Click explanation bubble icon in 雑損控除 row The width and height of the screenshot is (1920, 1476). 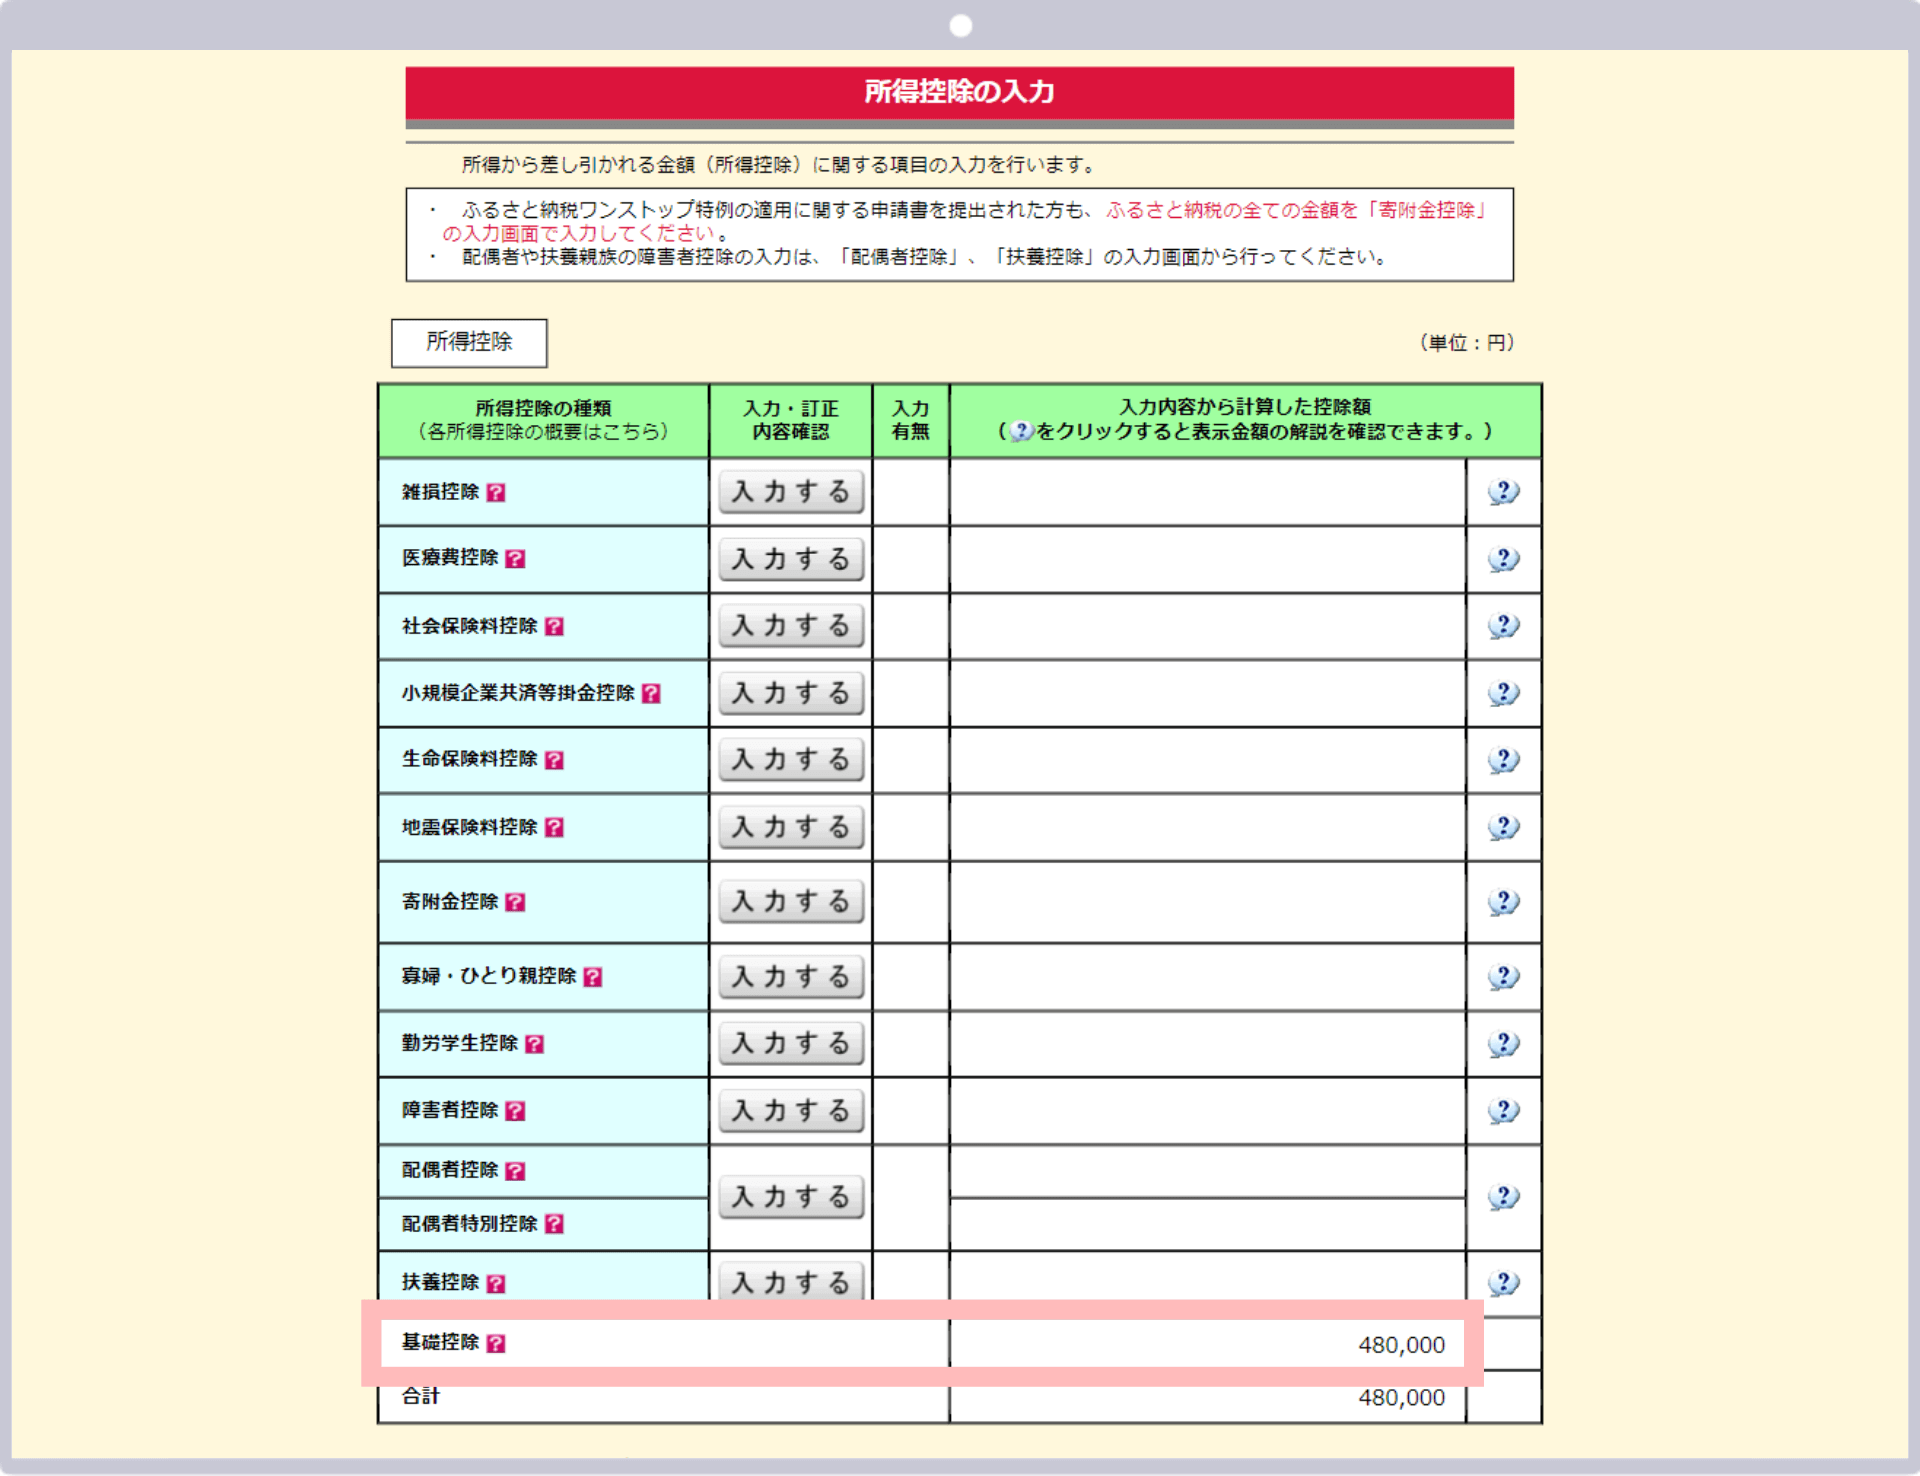click(1503, 492)
